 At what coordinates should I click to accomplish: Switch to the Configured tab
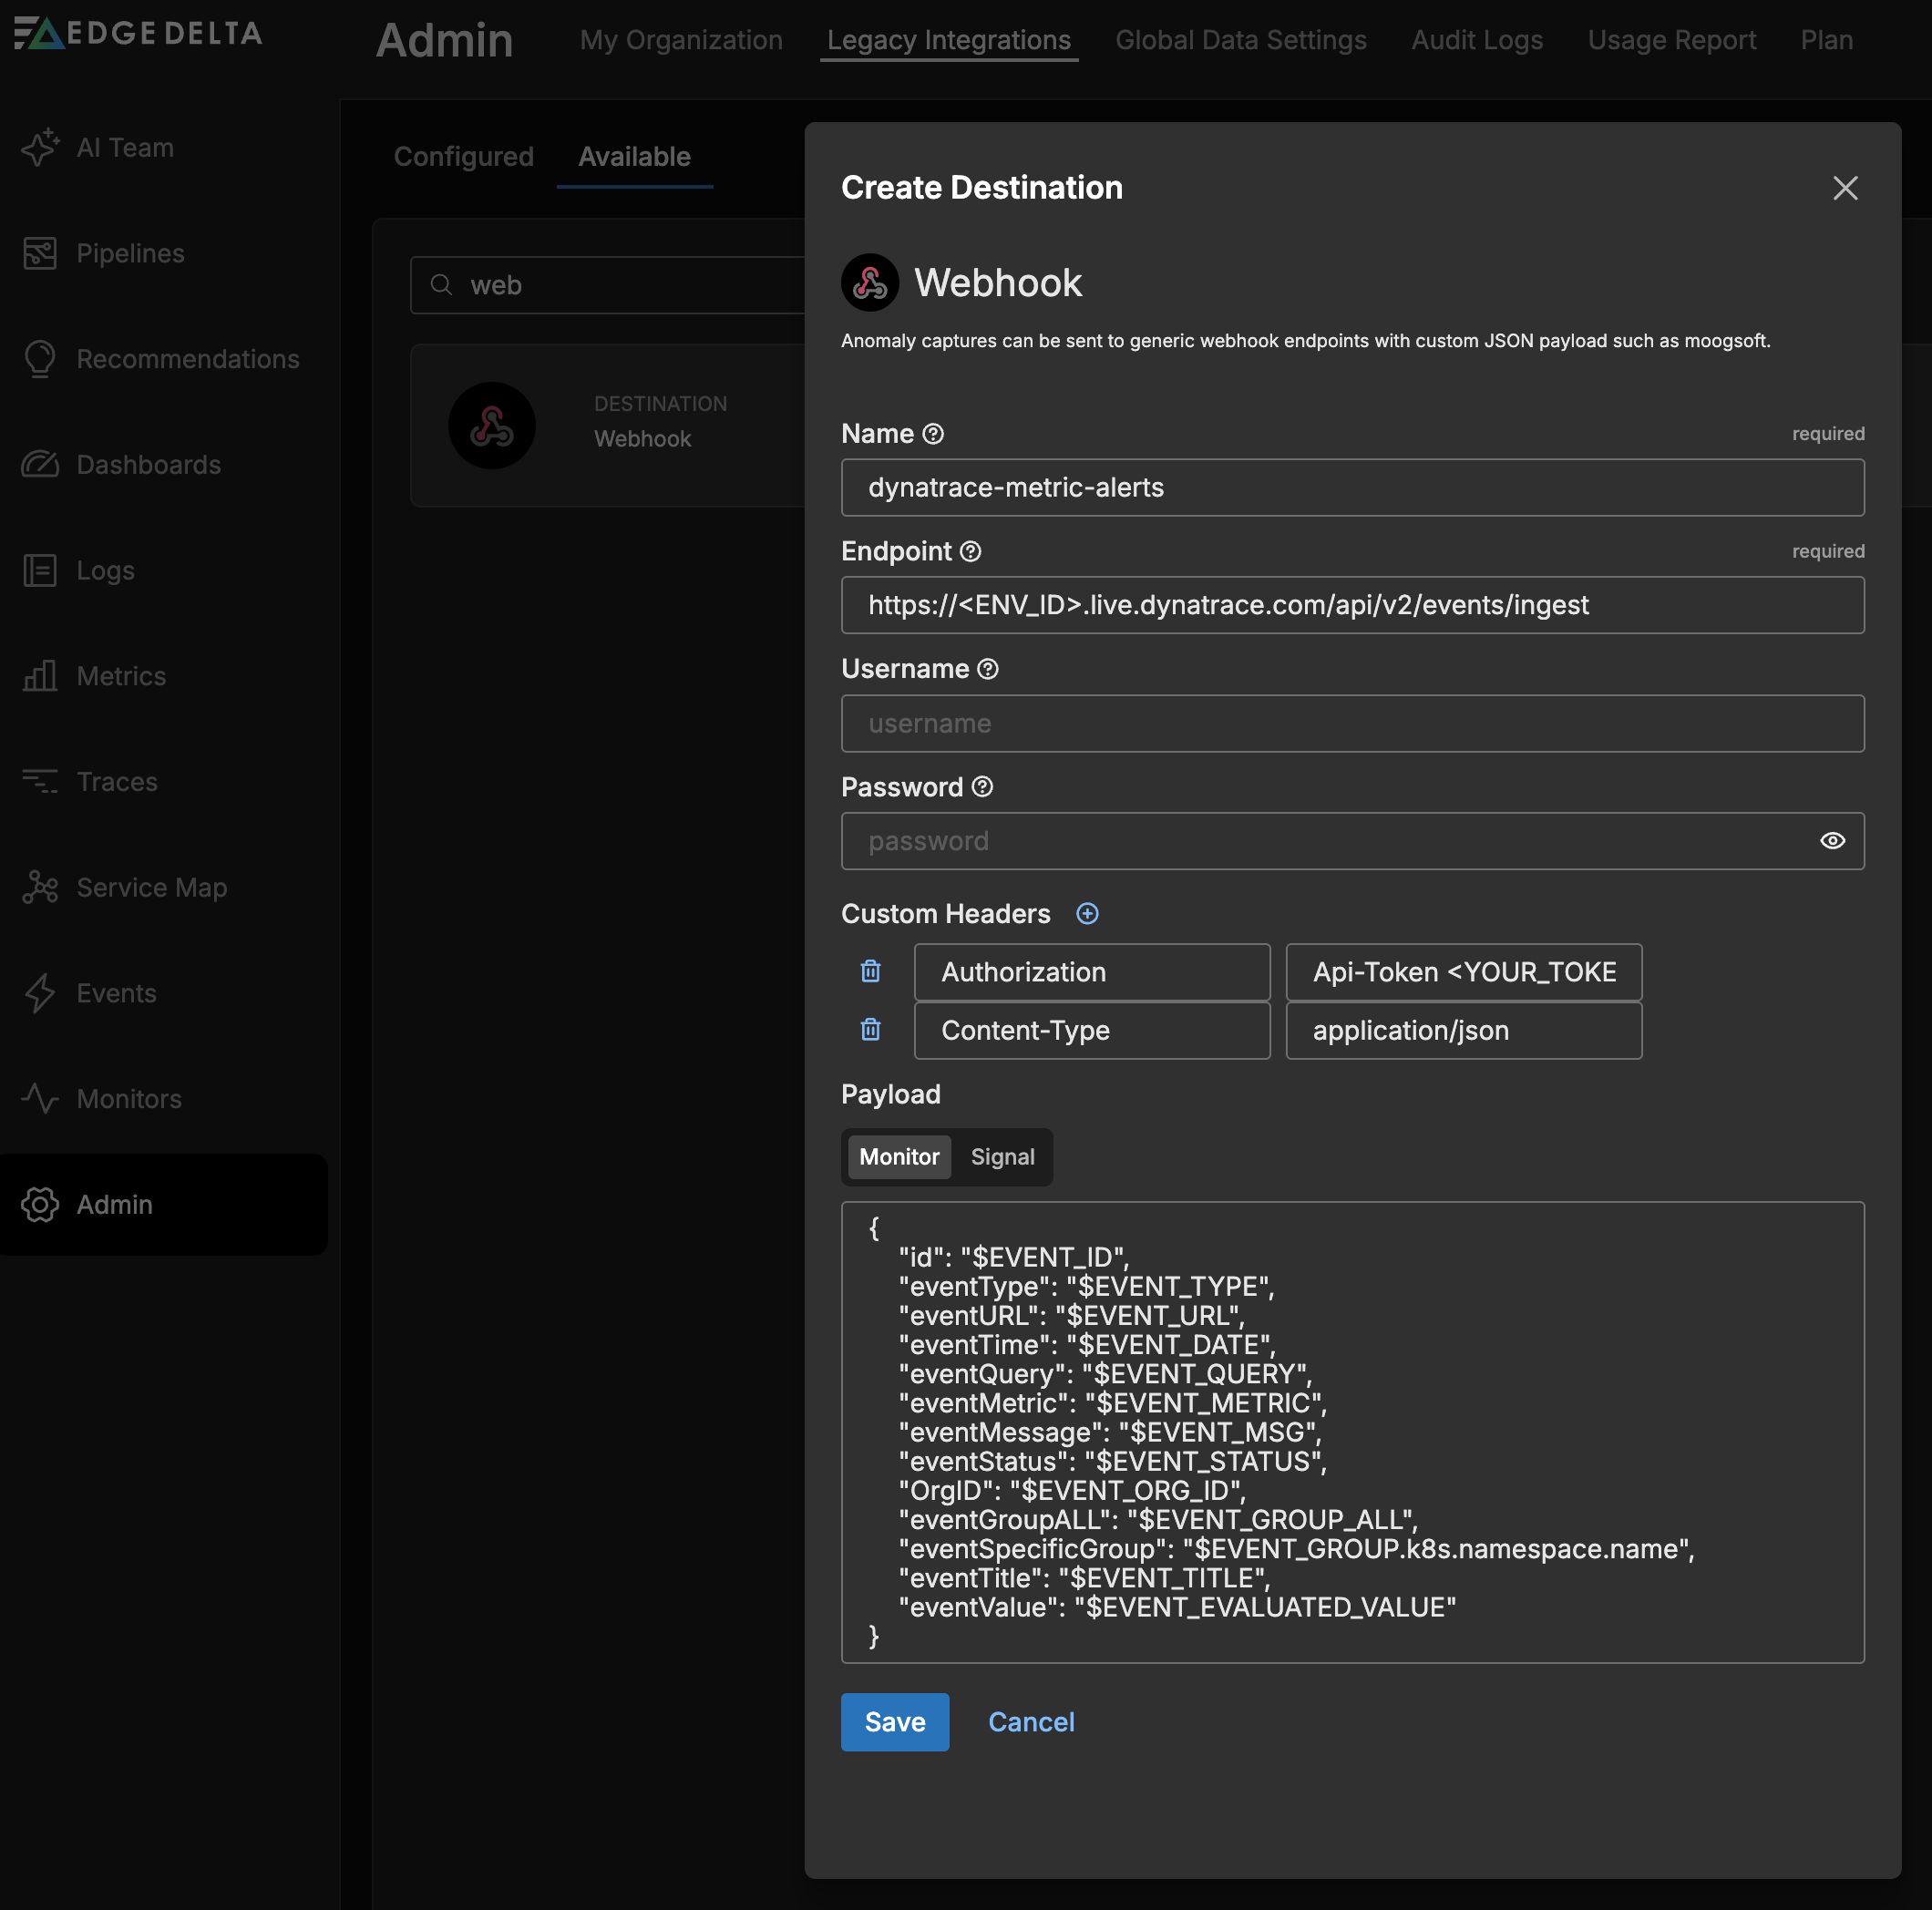(x=464, y=156)
